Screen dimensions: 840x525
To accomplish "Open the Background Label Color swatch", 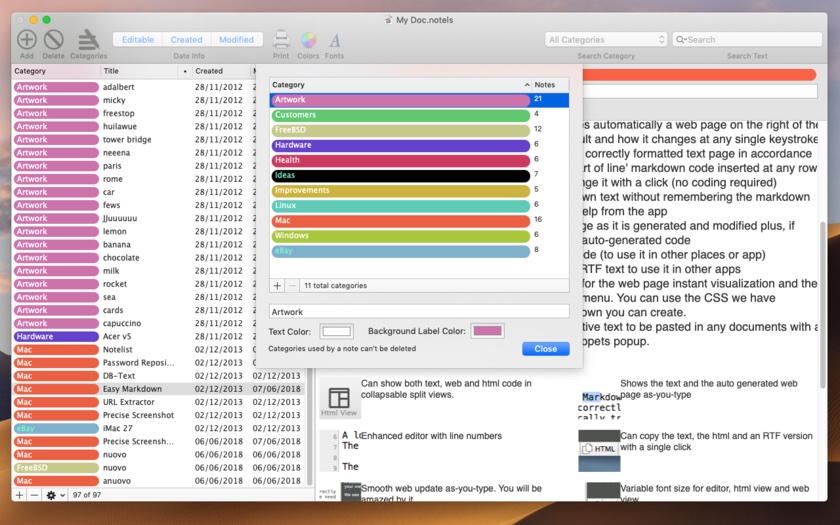I will (x=488, y=331).
